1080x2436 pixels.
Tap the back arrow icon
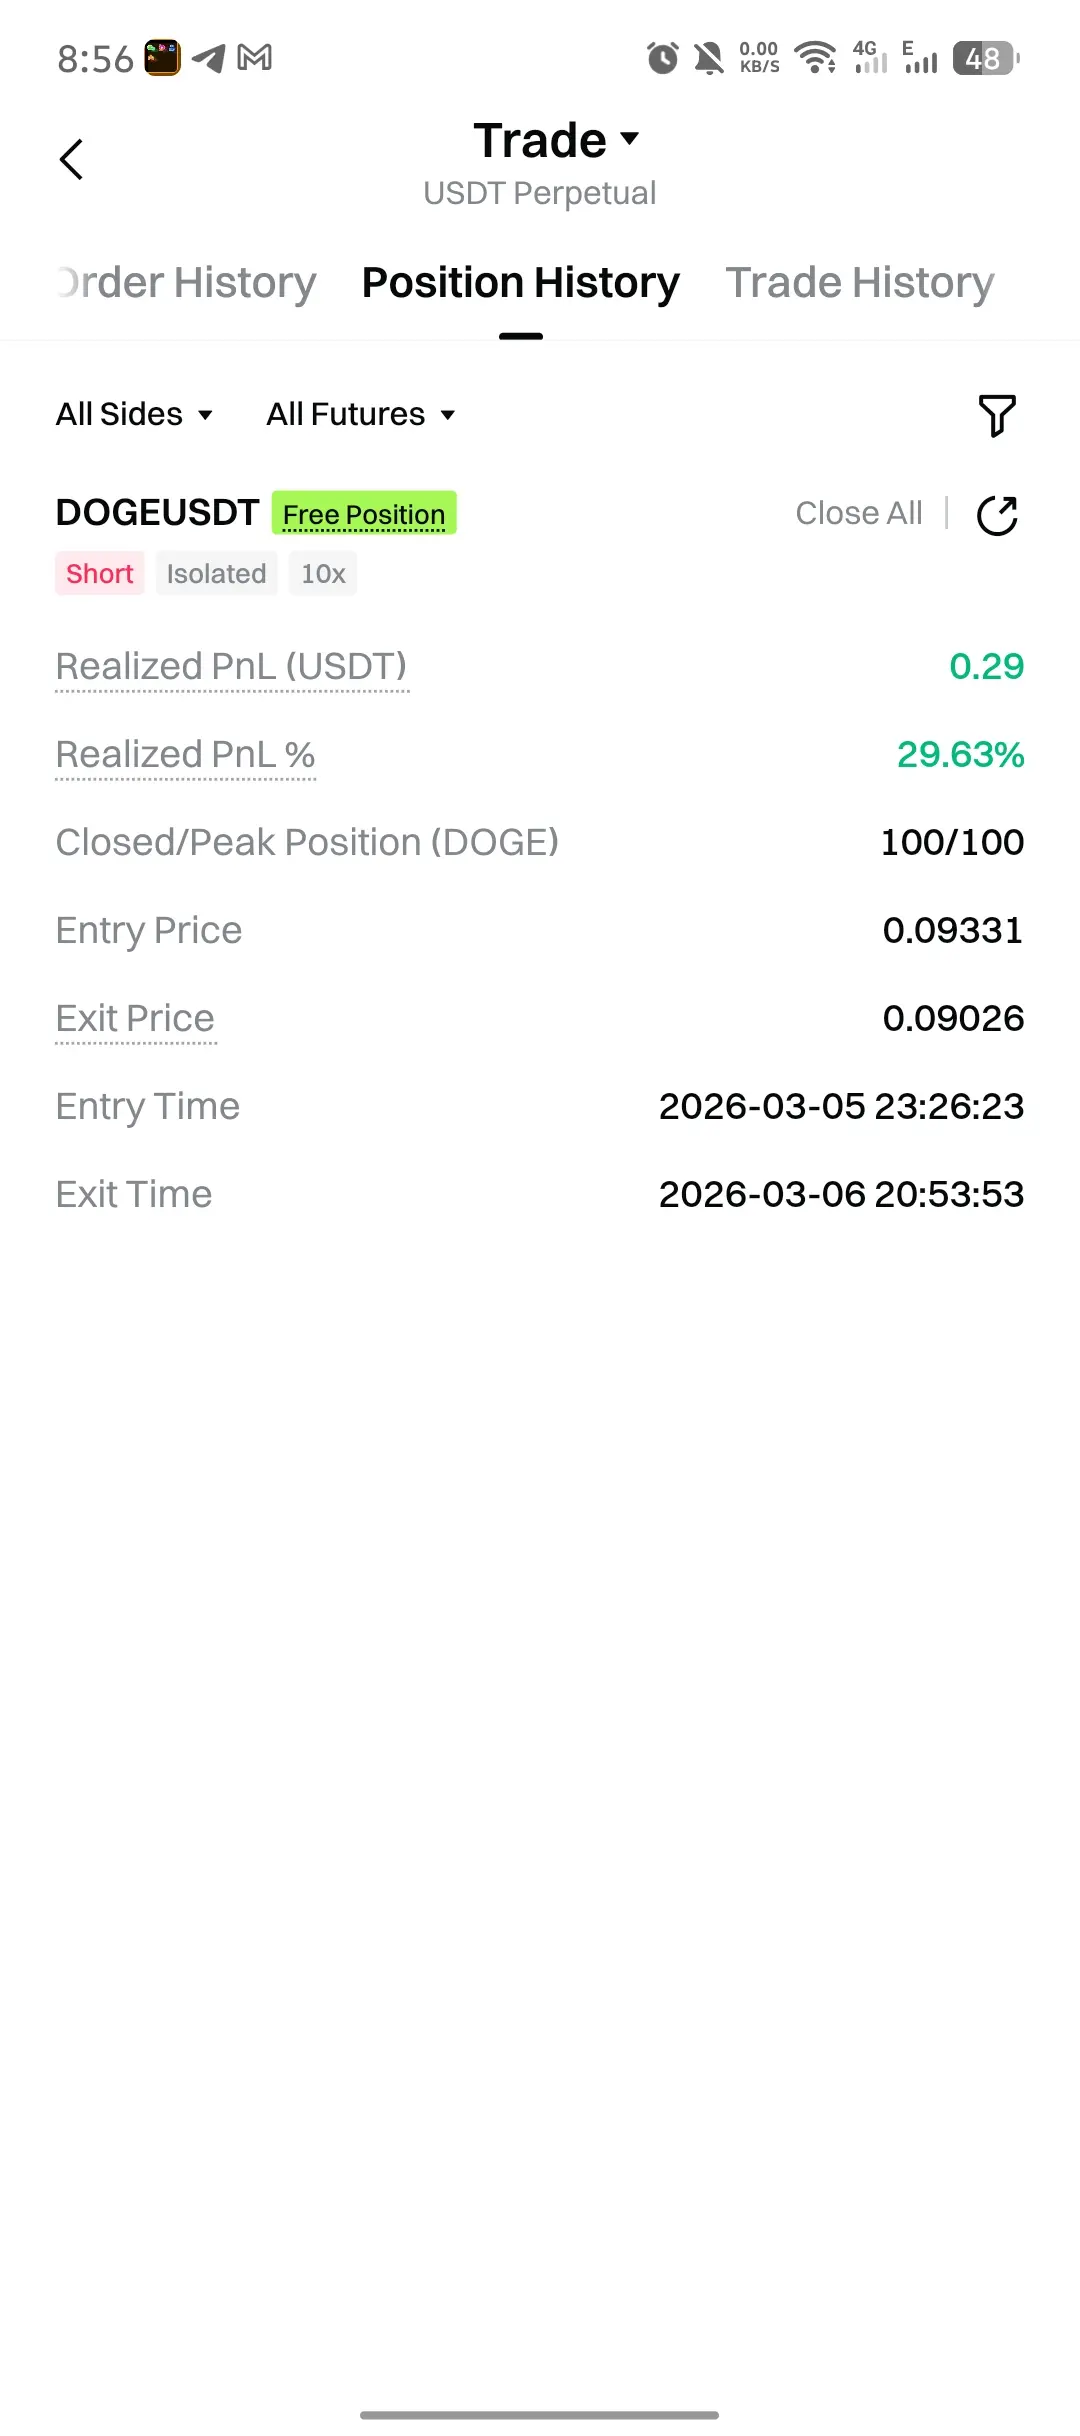pyautogui.click(x=71, y=160)
